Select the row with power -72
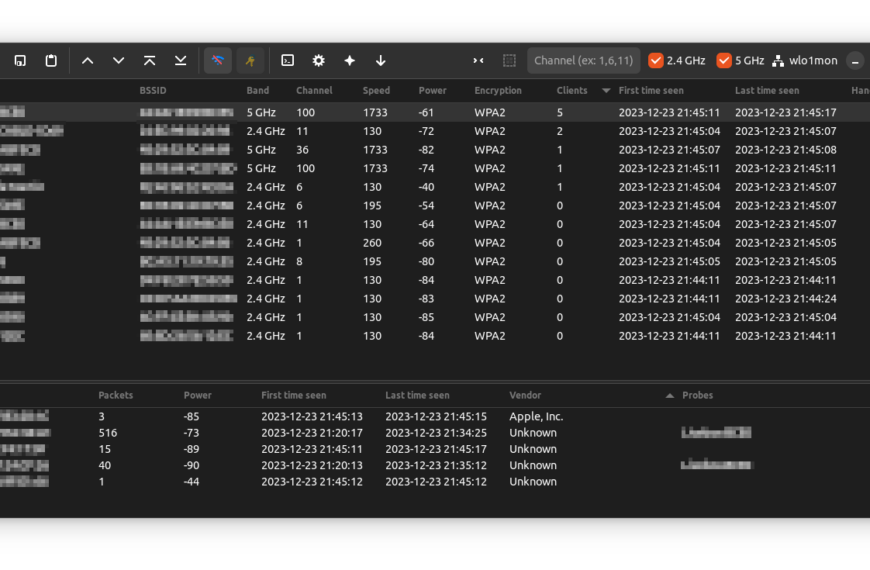 435,132
